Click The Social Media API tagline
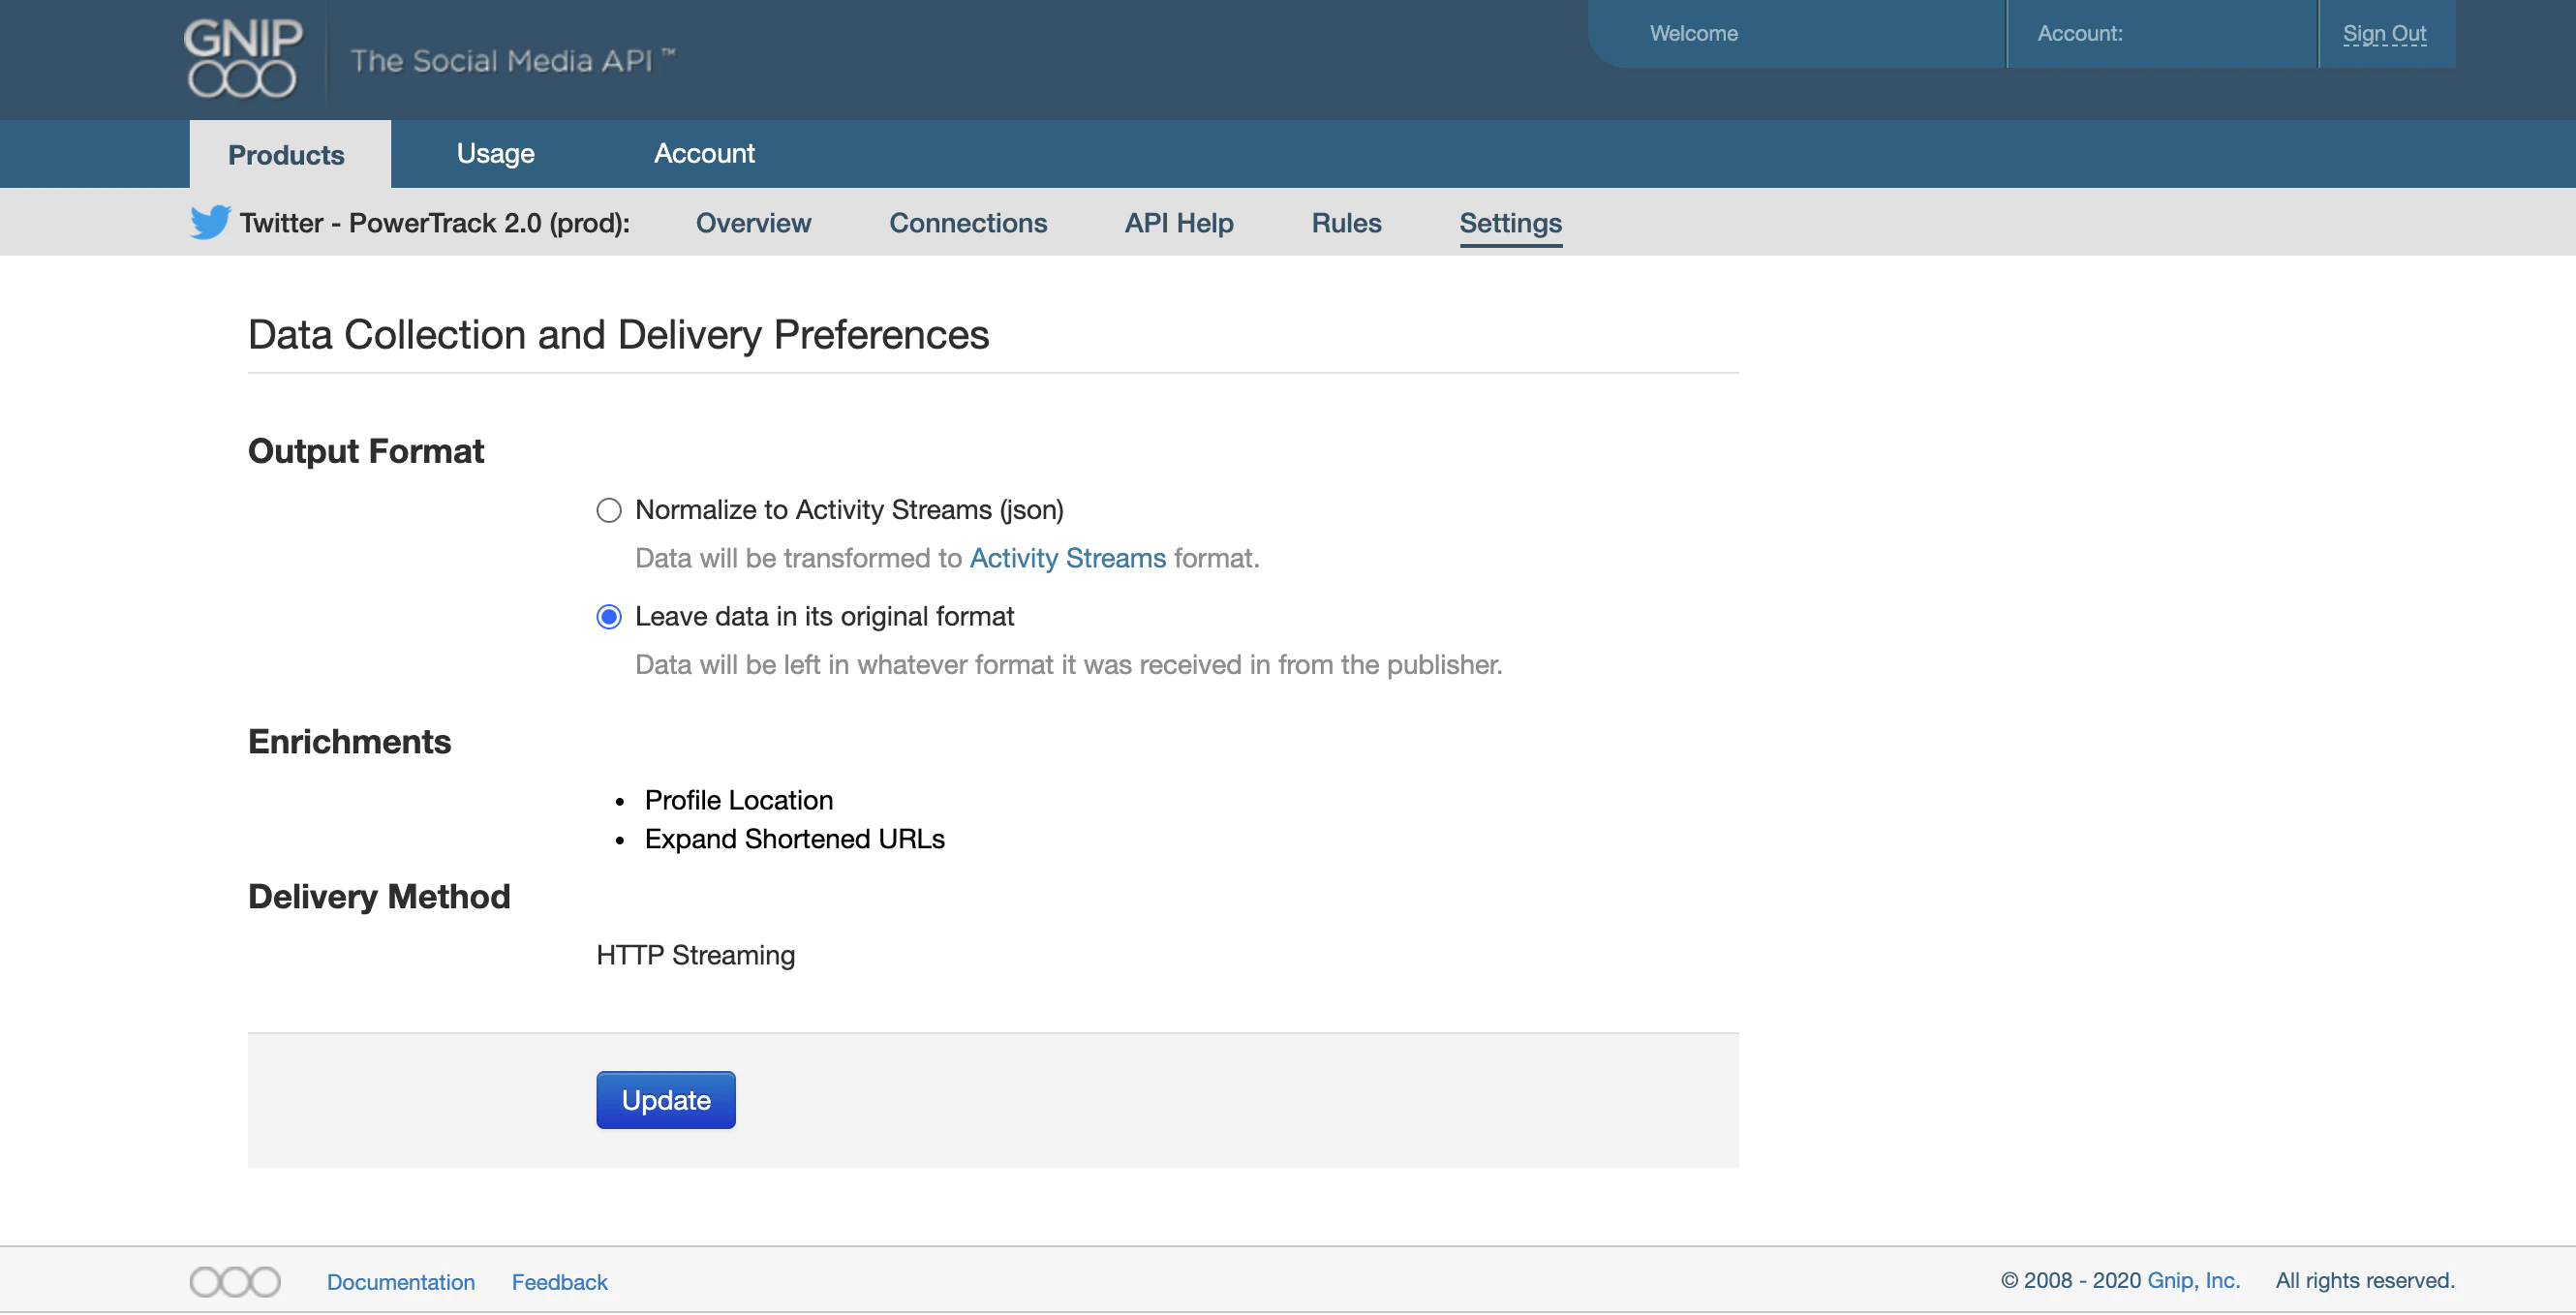Screen dimensions: 2576x1315 pyautogui.click(x=512, y=60)
